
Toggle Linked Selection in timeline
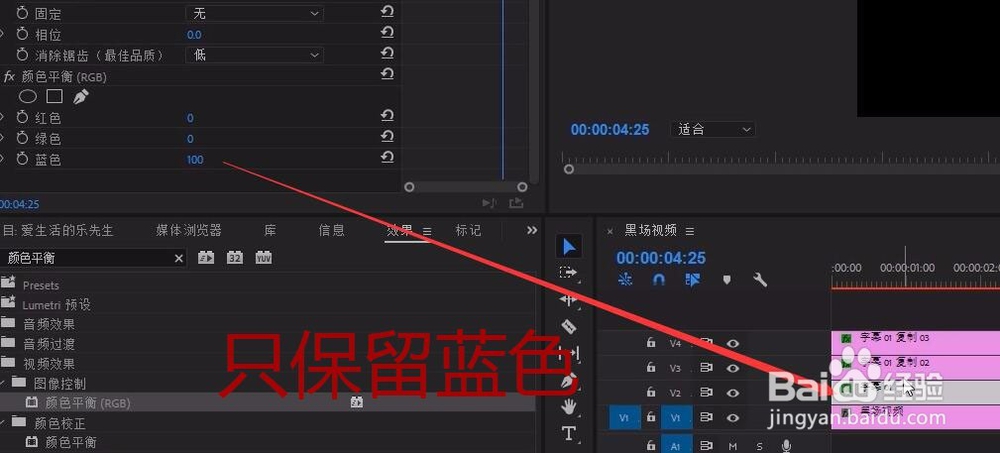[693, 279]
